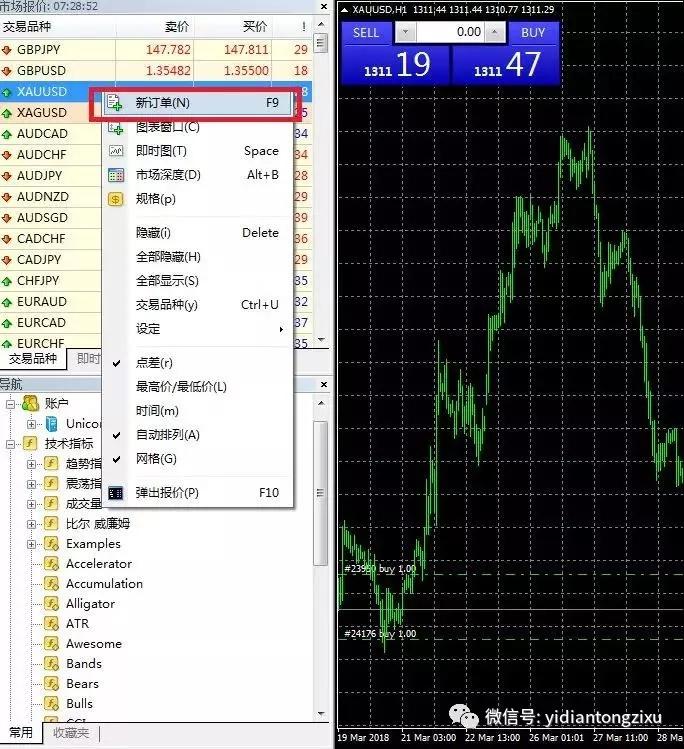The image size is (684, 749).
Task: Click the Alligator indicator icon
Action: (x=50, y=604)
